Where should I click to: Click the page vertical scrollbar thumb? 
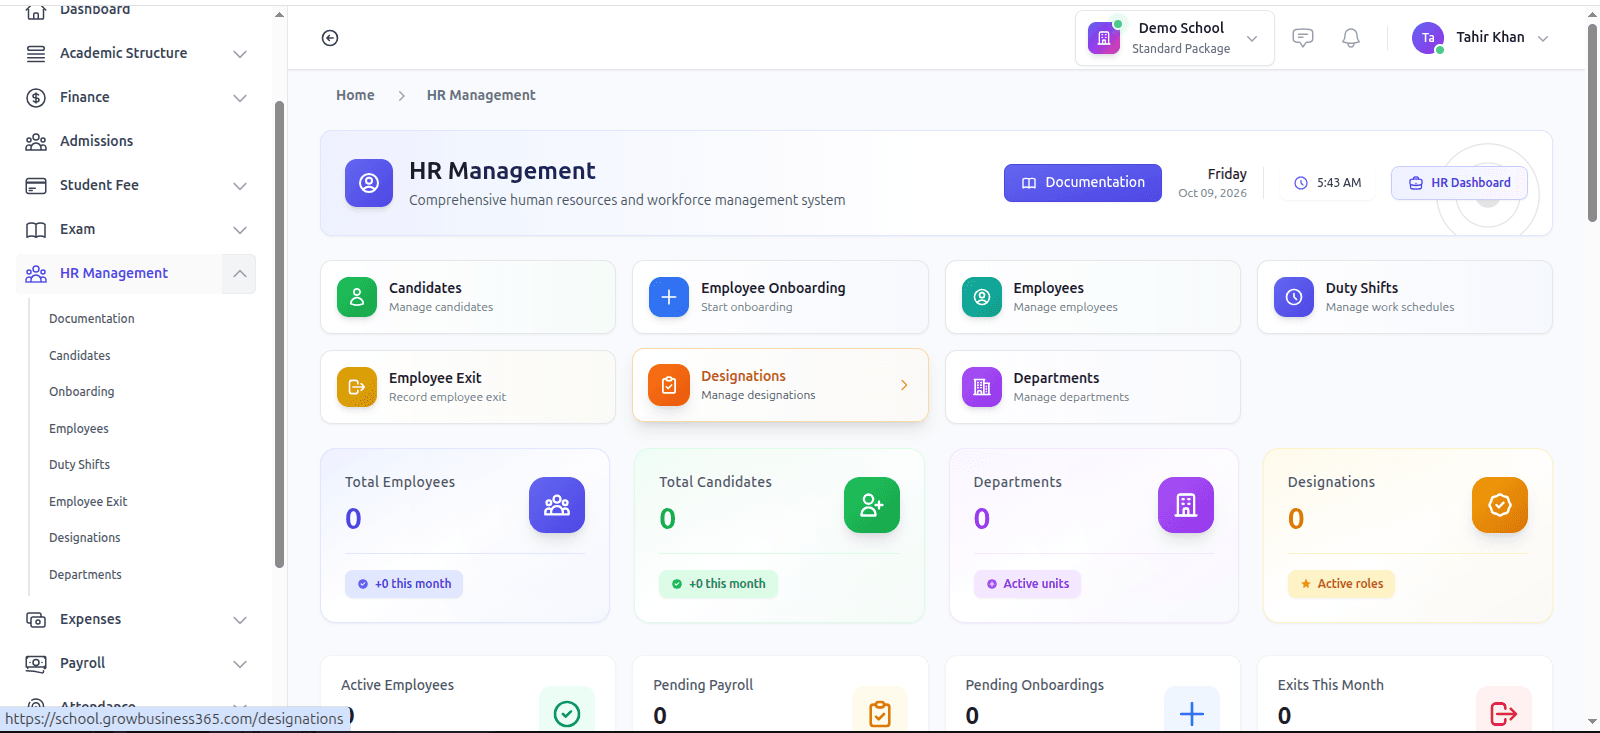click(1592, 122)
